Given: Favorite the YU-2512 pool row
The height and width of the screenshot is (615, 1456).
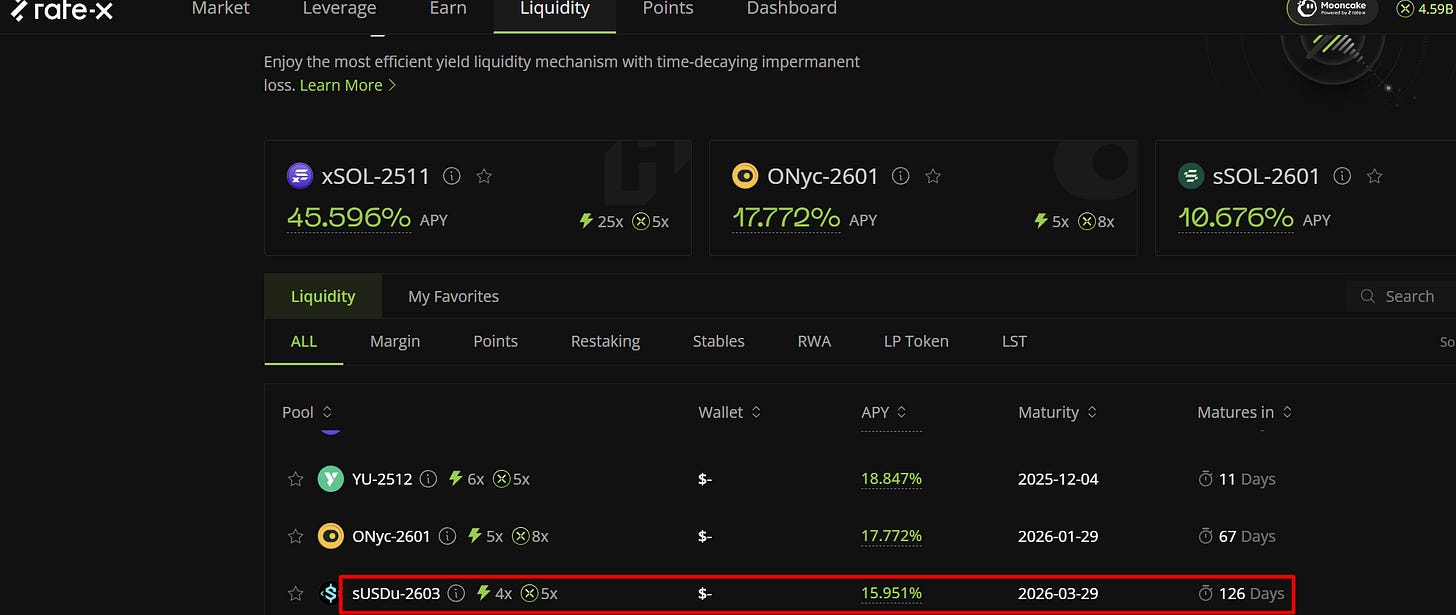Looking at the screenshot, I should click(295, 479).
